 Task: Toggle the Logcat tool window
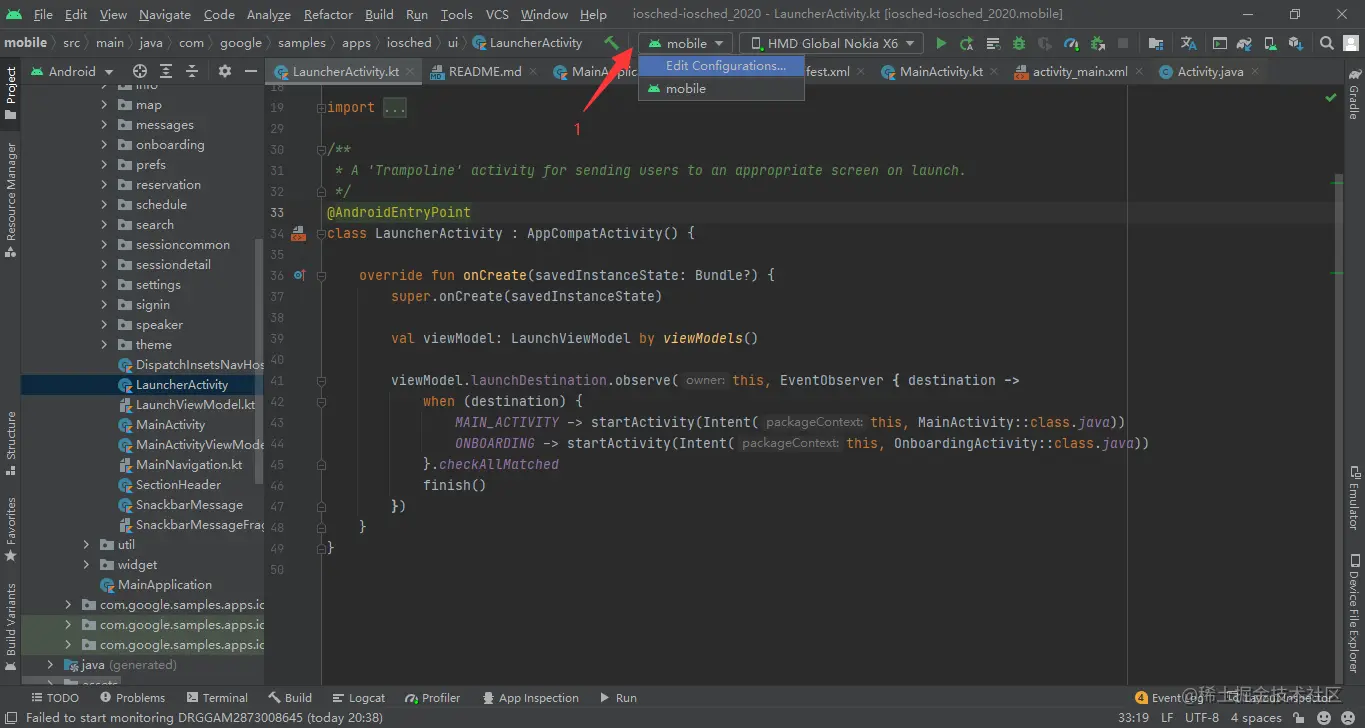[358, 698]
